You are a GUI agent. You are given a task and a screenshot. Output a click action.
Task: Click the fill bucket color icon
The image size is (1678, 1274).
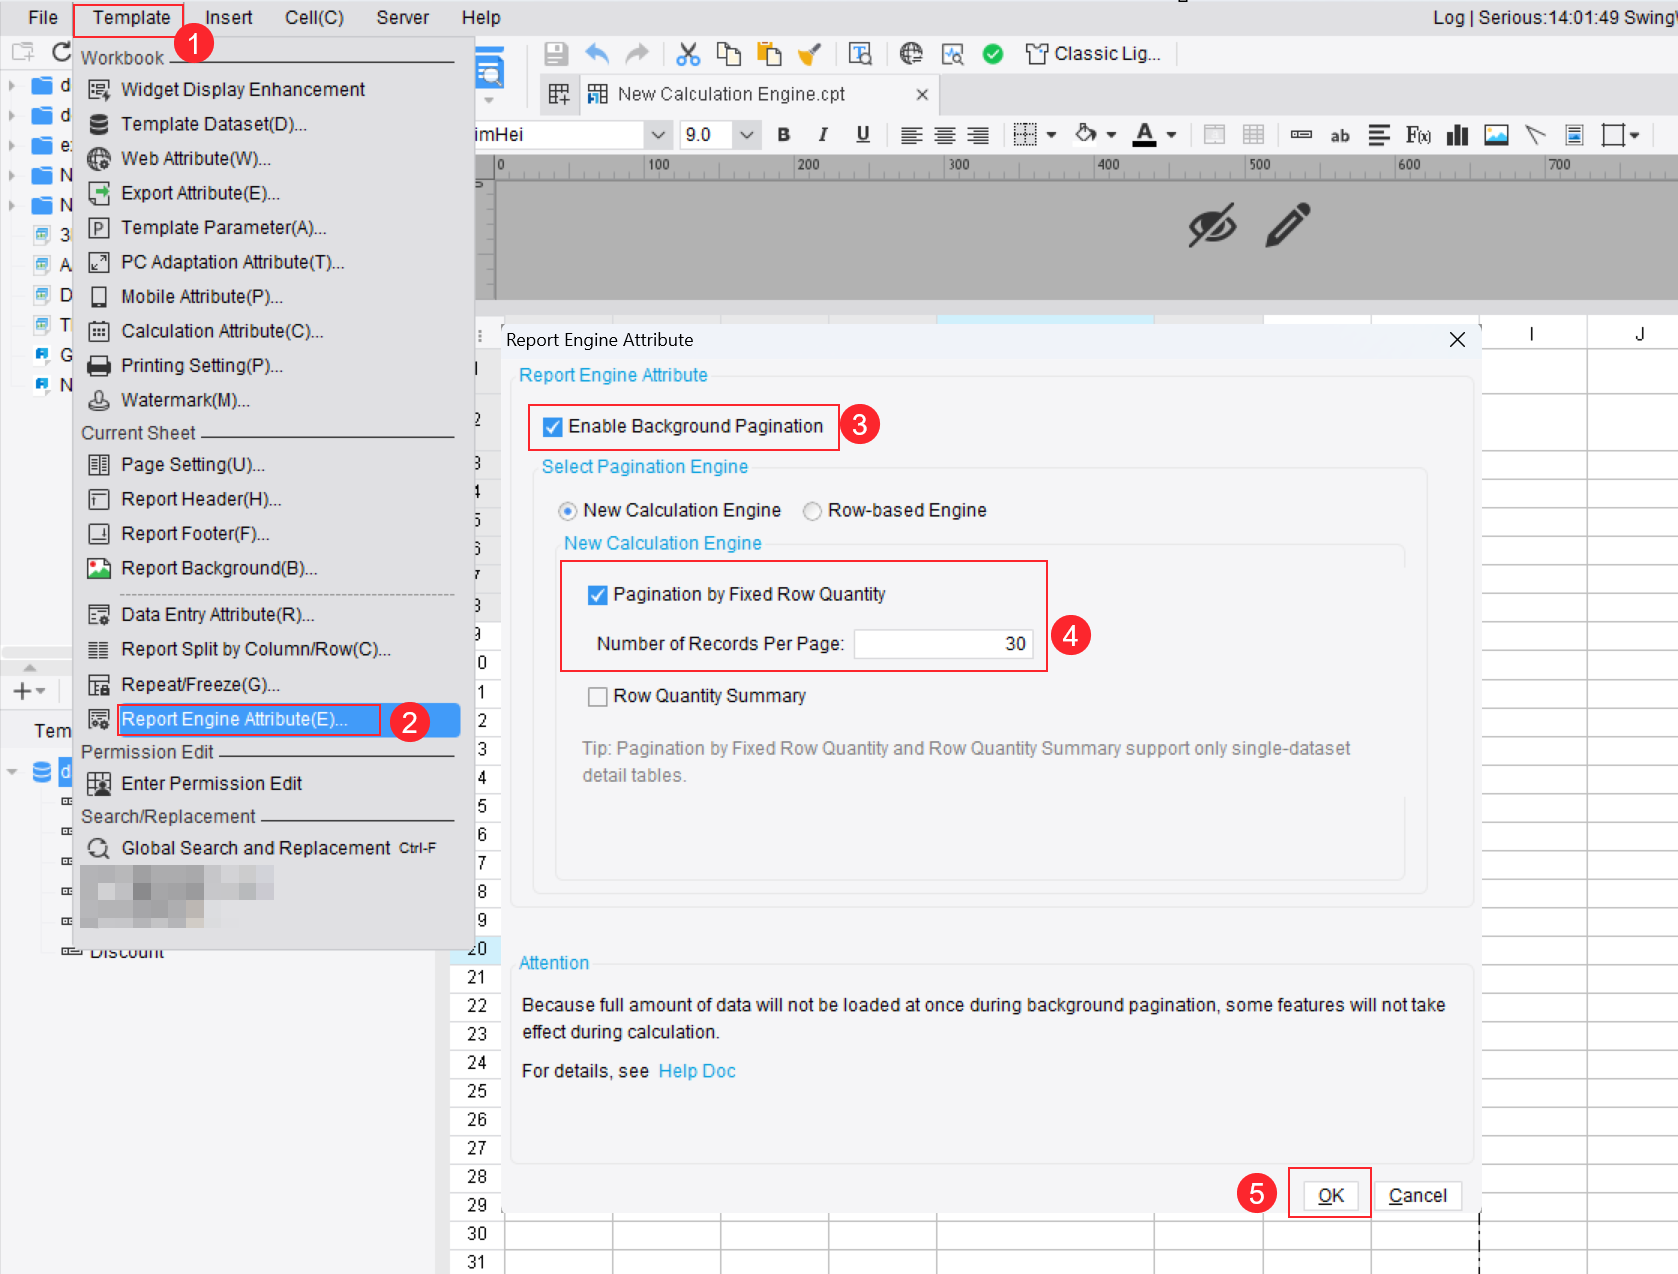coord(1086,134)
